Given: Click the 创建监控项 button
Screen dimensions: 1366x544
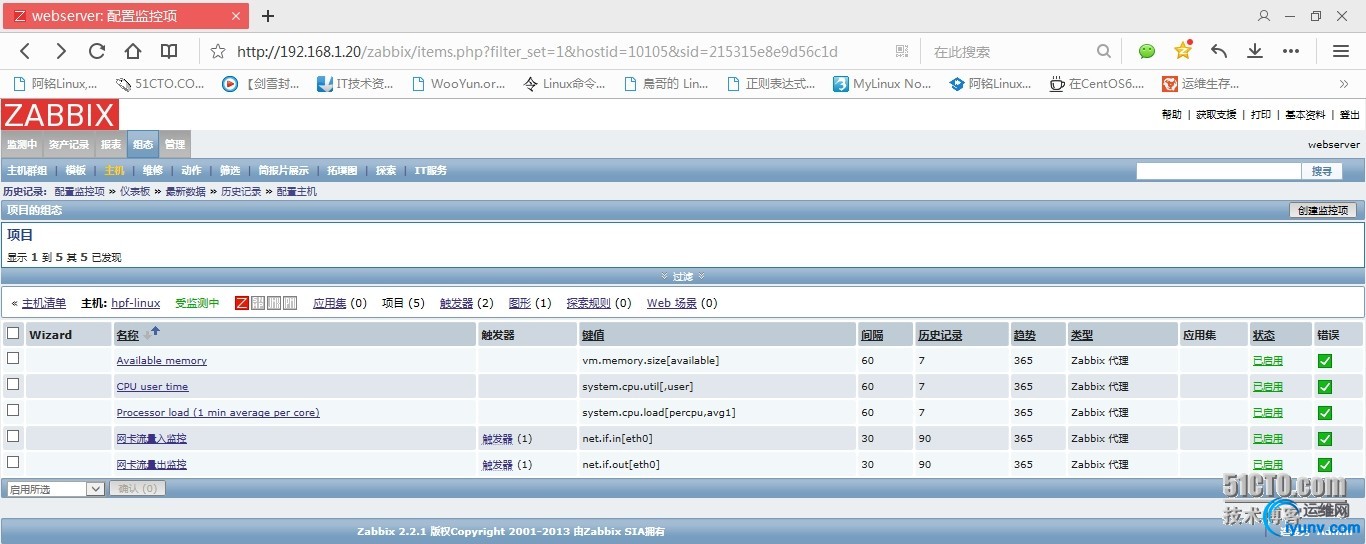Looking at the screenshot, I should coord(1324,210).
